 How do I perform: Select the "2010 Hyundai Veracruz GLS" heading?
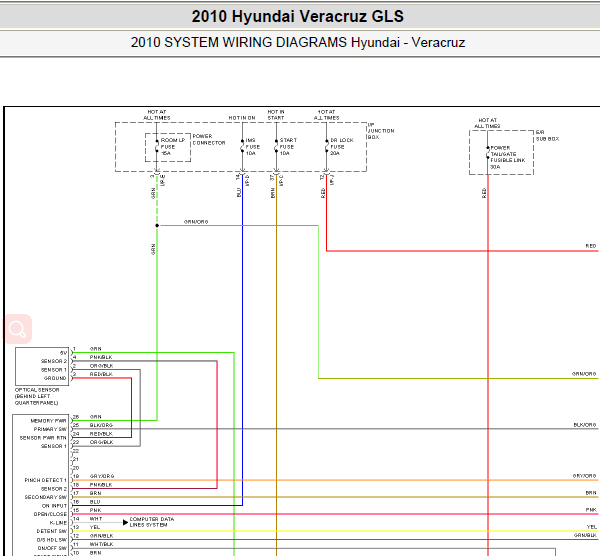(297, 16)
